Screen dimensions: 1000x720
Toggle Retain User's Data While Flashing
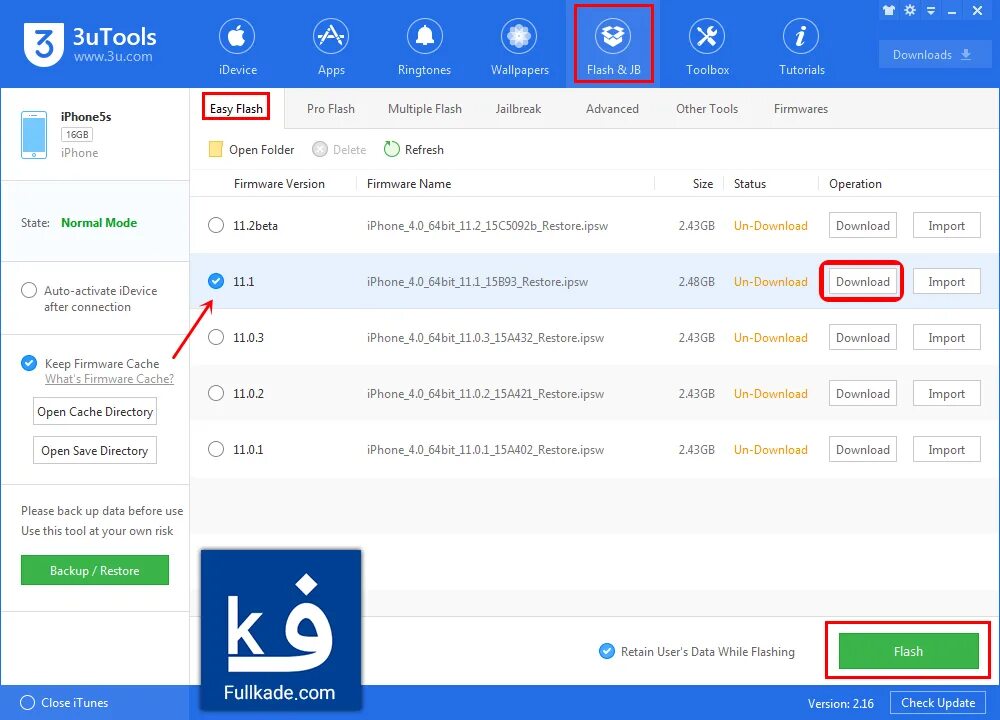click(607, 651)
